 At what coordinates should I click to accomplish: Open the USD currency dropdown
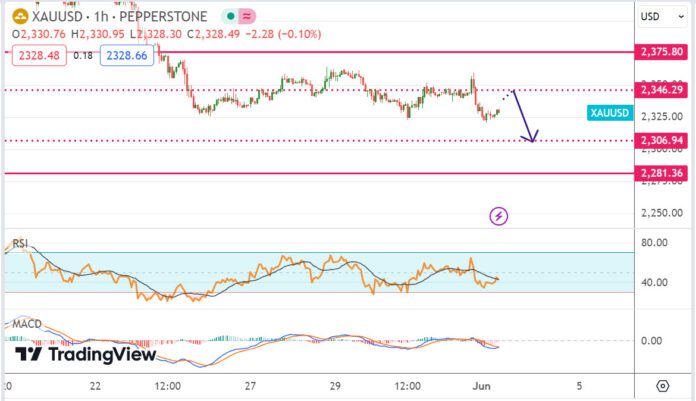(650, 17)
